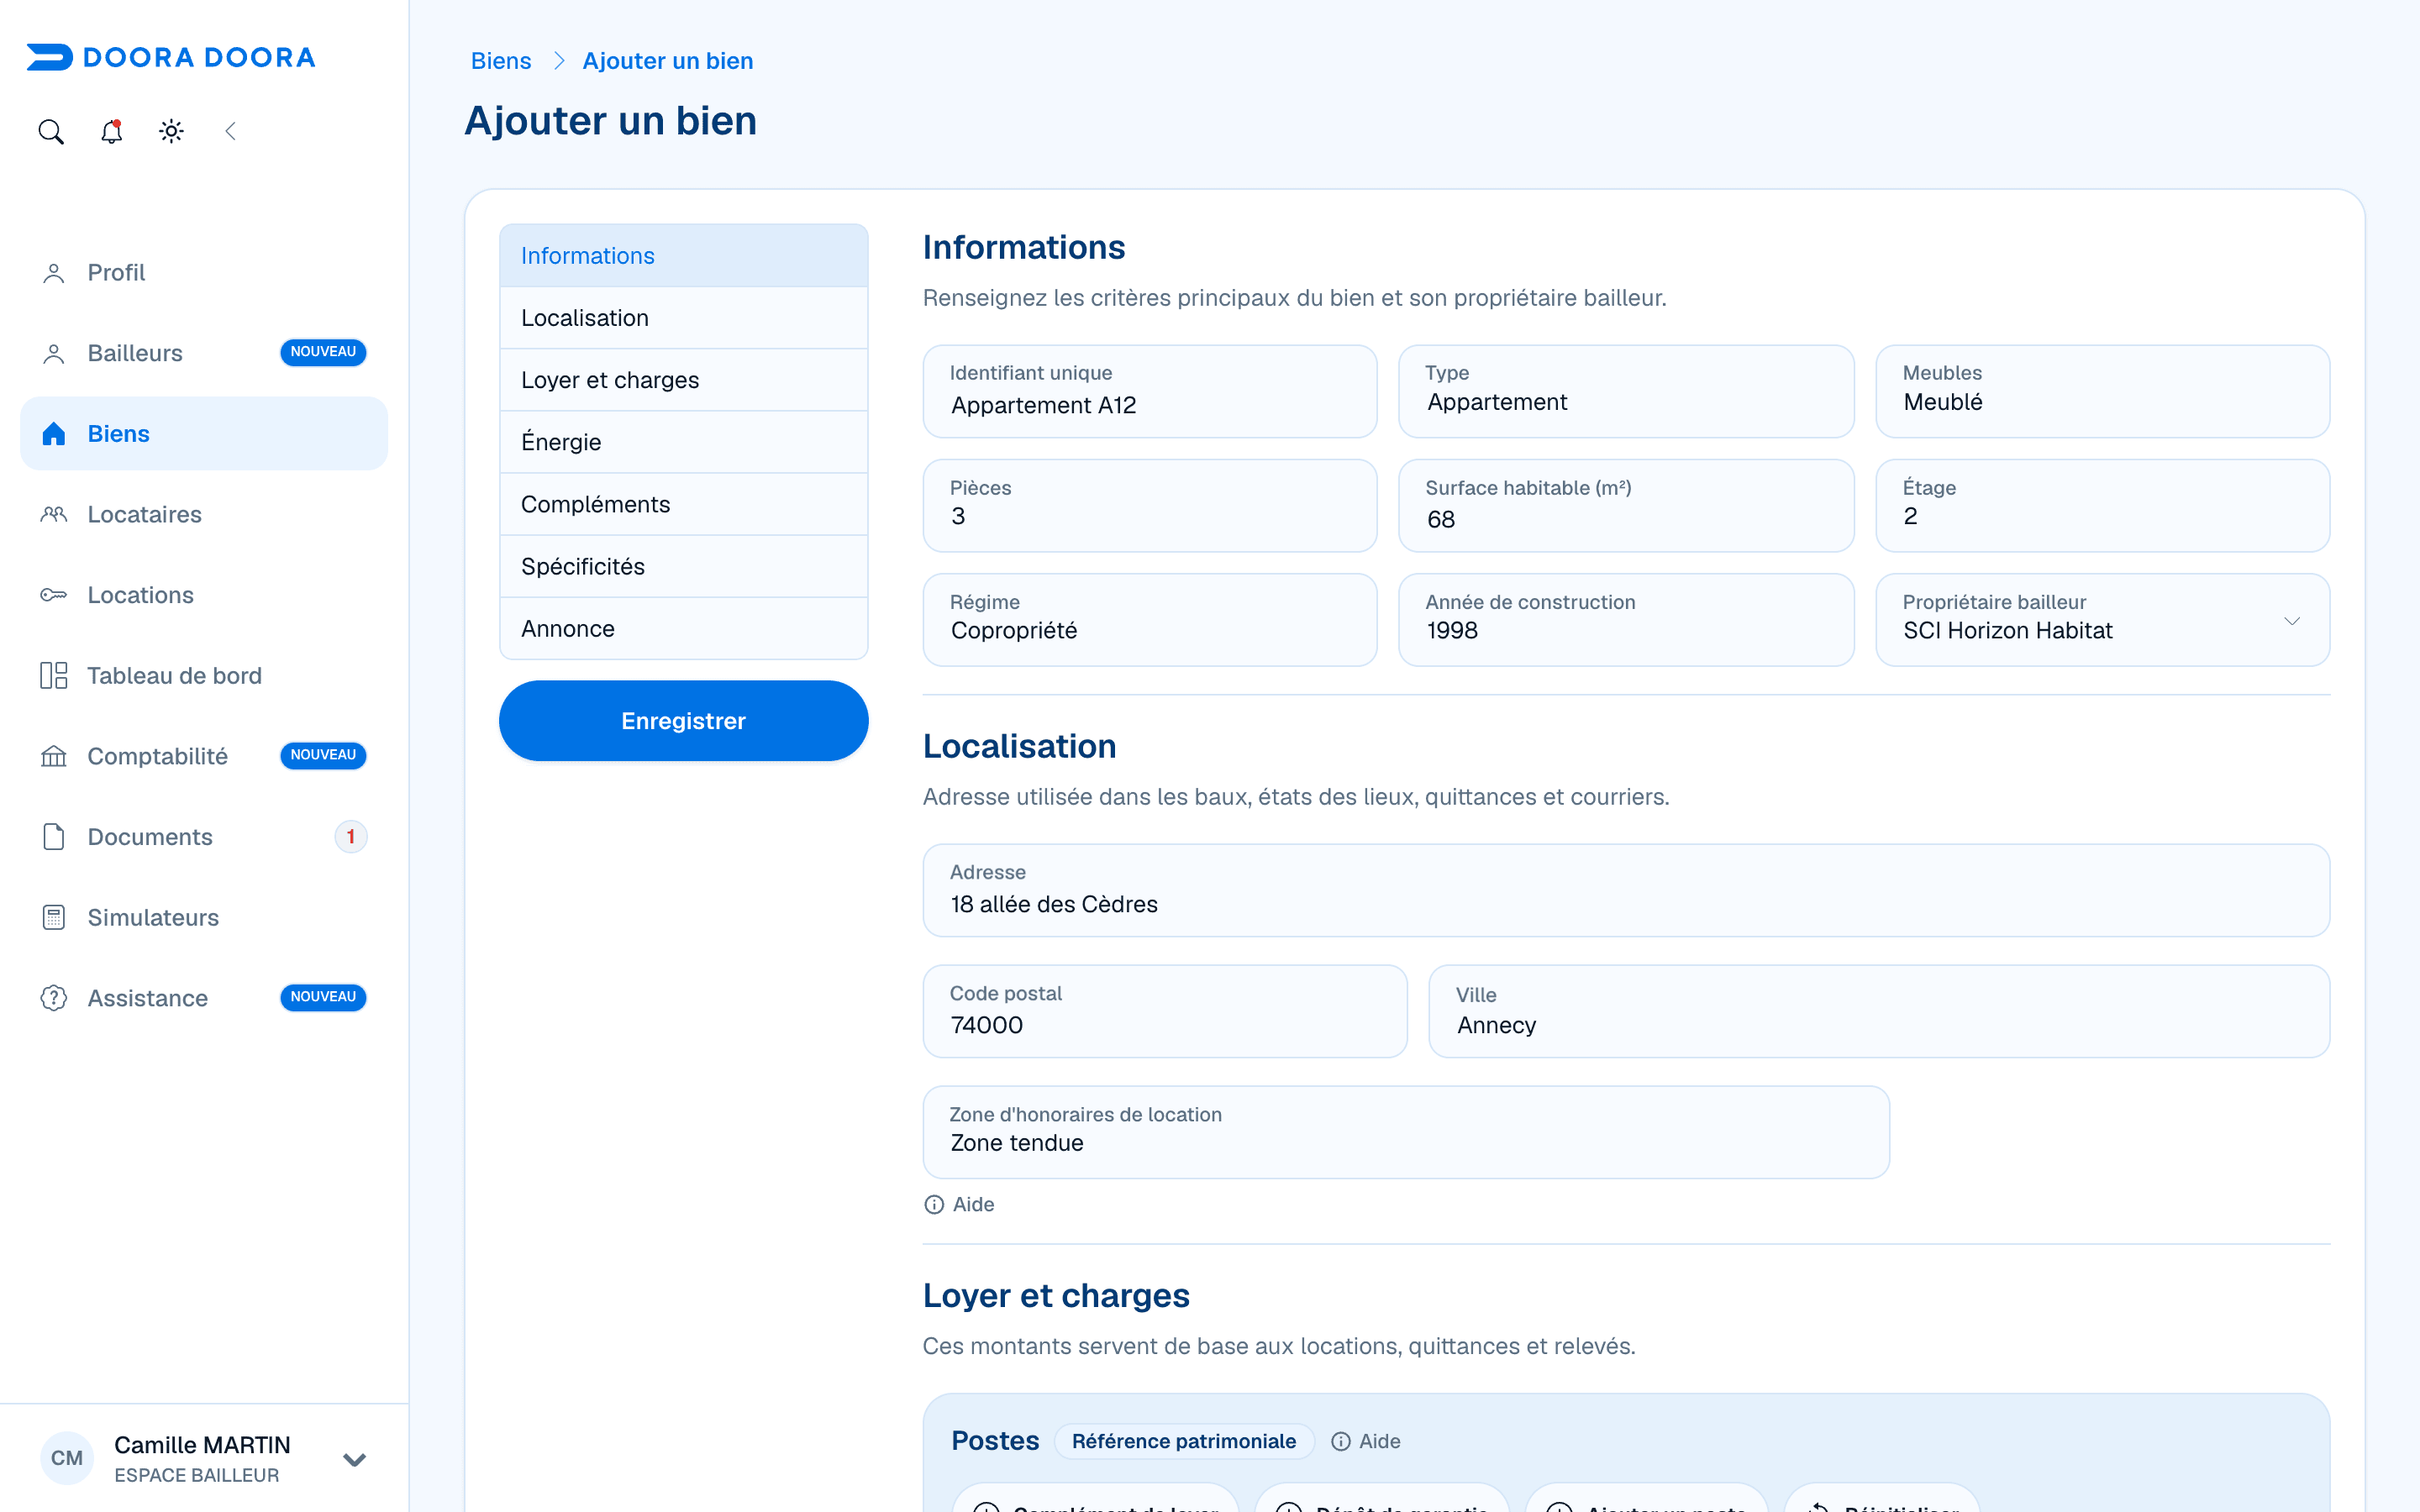Open Zone d'honoraires de location selector
This screenshot has height=1512, width=2420.
(x=1405, y=1132)
